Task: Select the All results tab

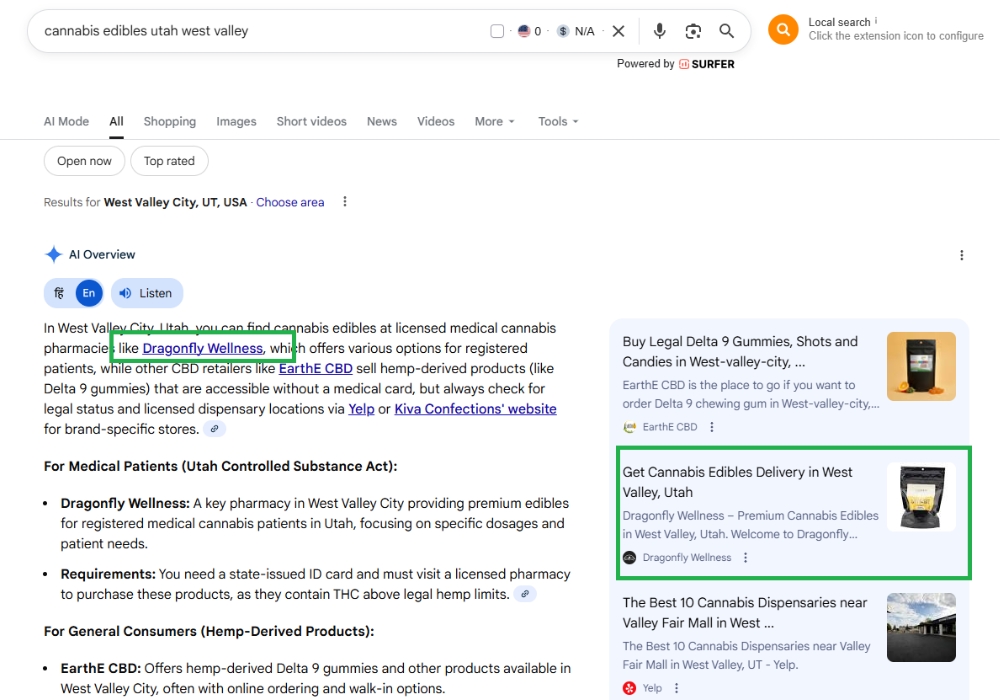Action: point(116,121)
